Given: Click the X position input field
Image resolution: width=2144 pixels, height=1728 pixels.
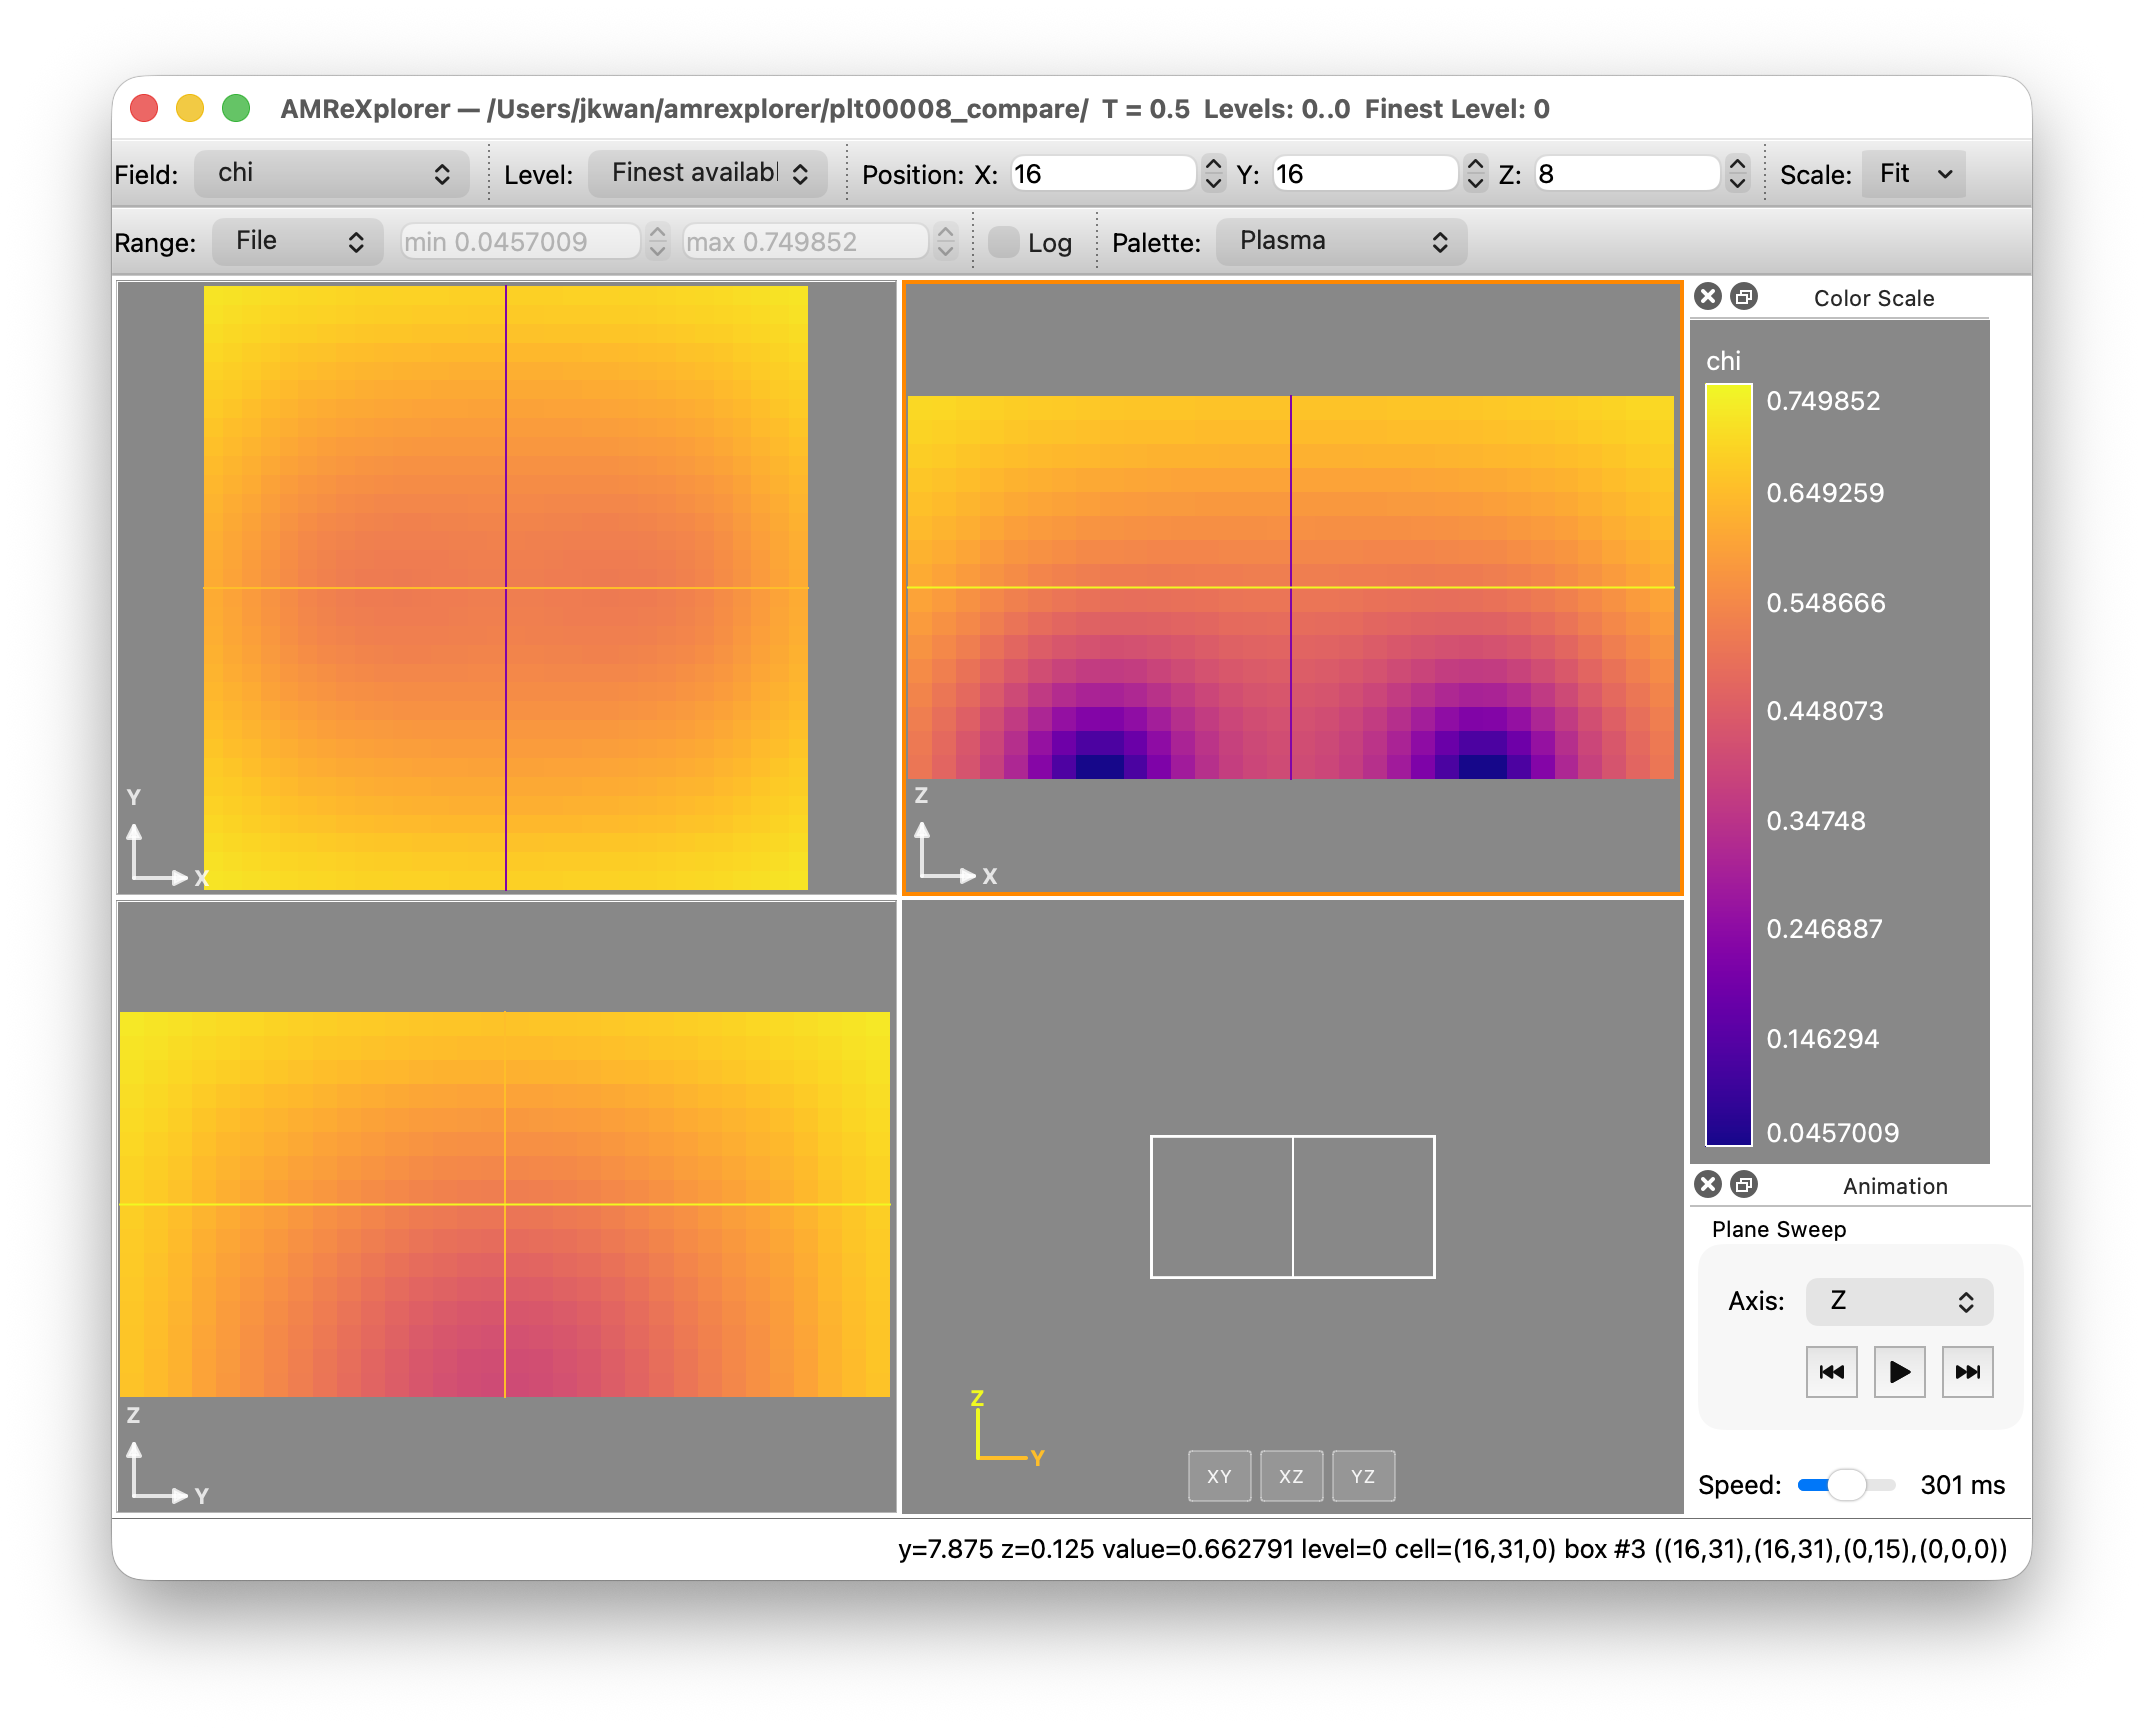Looking at the screenshot, I should point(1103,174).
